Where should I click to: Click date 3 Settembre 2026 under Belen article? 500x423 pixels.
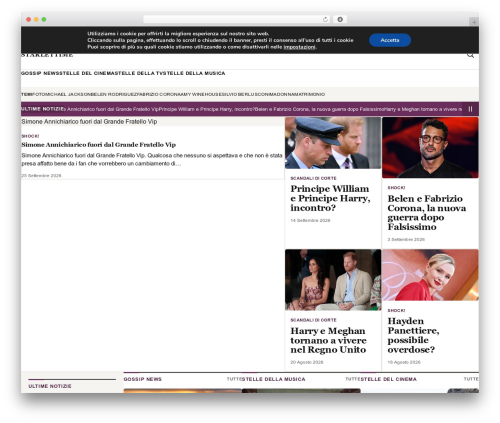pyautogui.click(x=406, y=239)
